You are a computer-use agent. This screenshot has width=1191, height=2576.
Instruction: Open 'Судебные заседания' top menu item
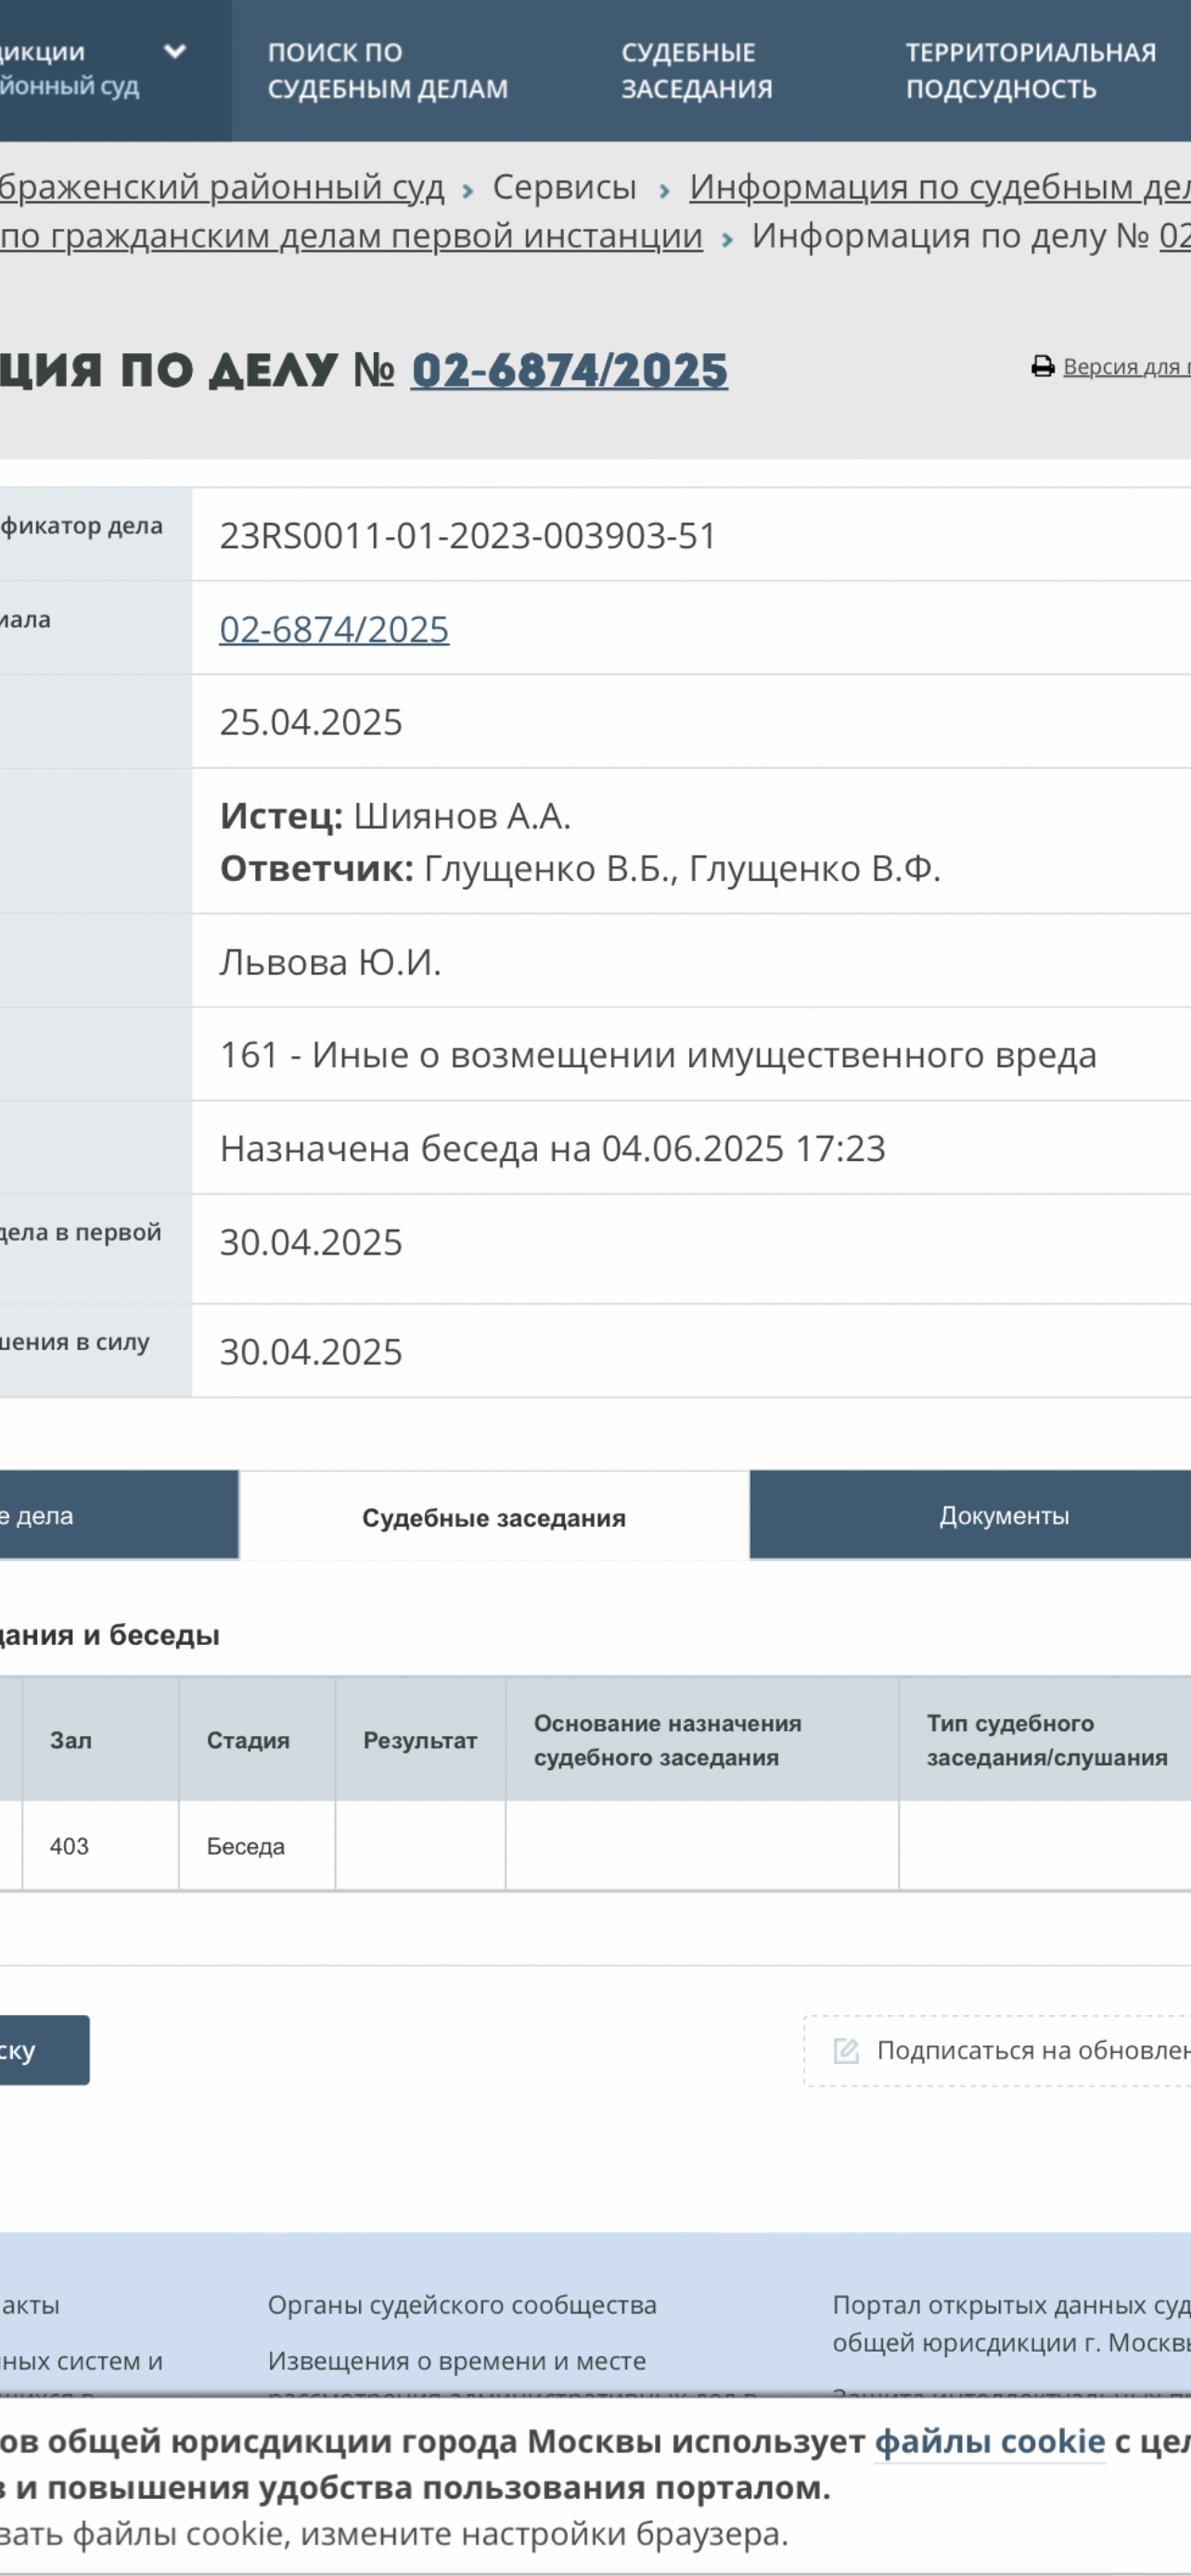coord(696,70)
